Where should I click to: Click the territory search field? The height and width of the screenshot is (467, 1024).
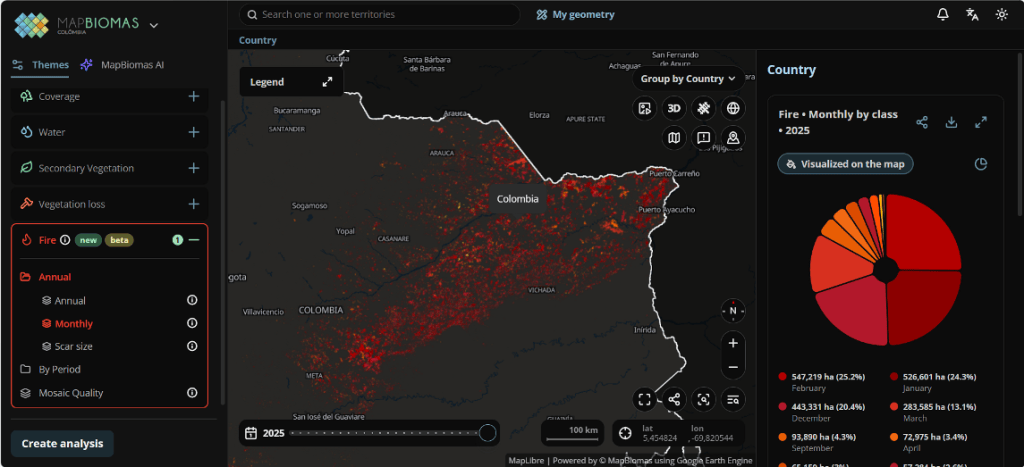coord(379,14)
